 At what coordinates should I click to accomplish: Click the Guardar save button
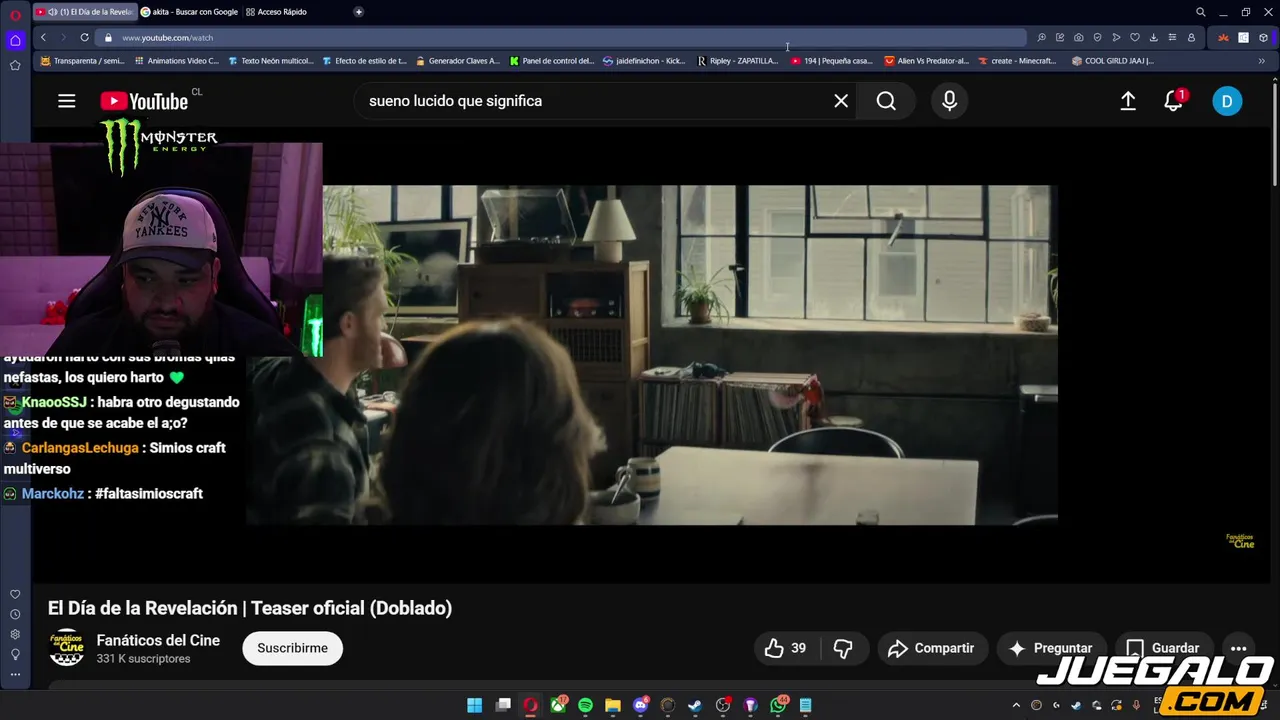point(1162,648)
